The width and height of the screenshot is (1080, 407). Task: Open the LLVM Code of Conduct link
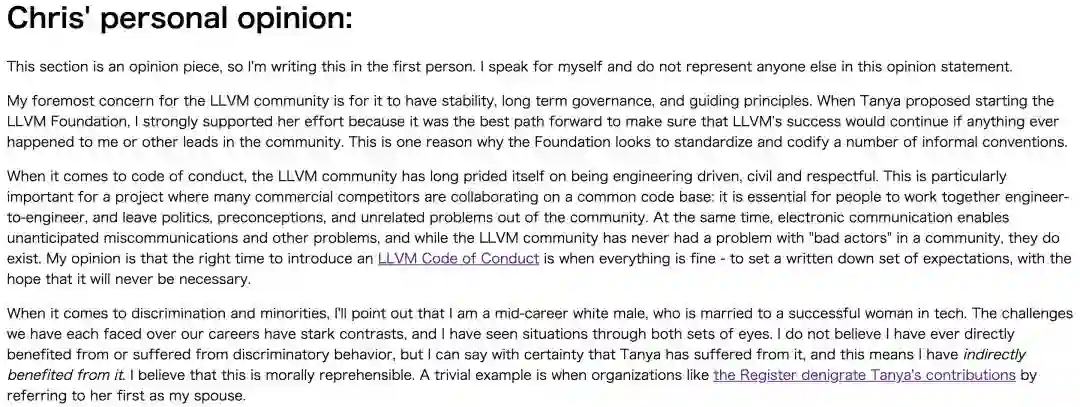(458, 259)
